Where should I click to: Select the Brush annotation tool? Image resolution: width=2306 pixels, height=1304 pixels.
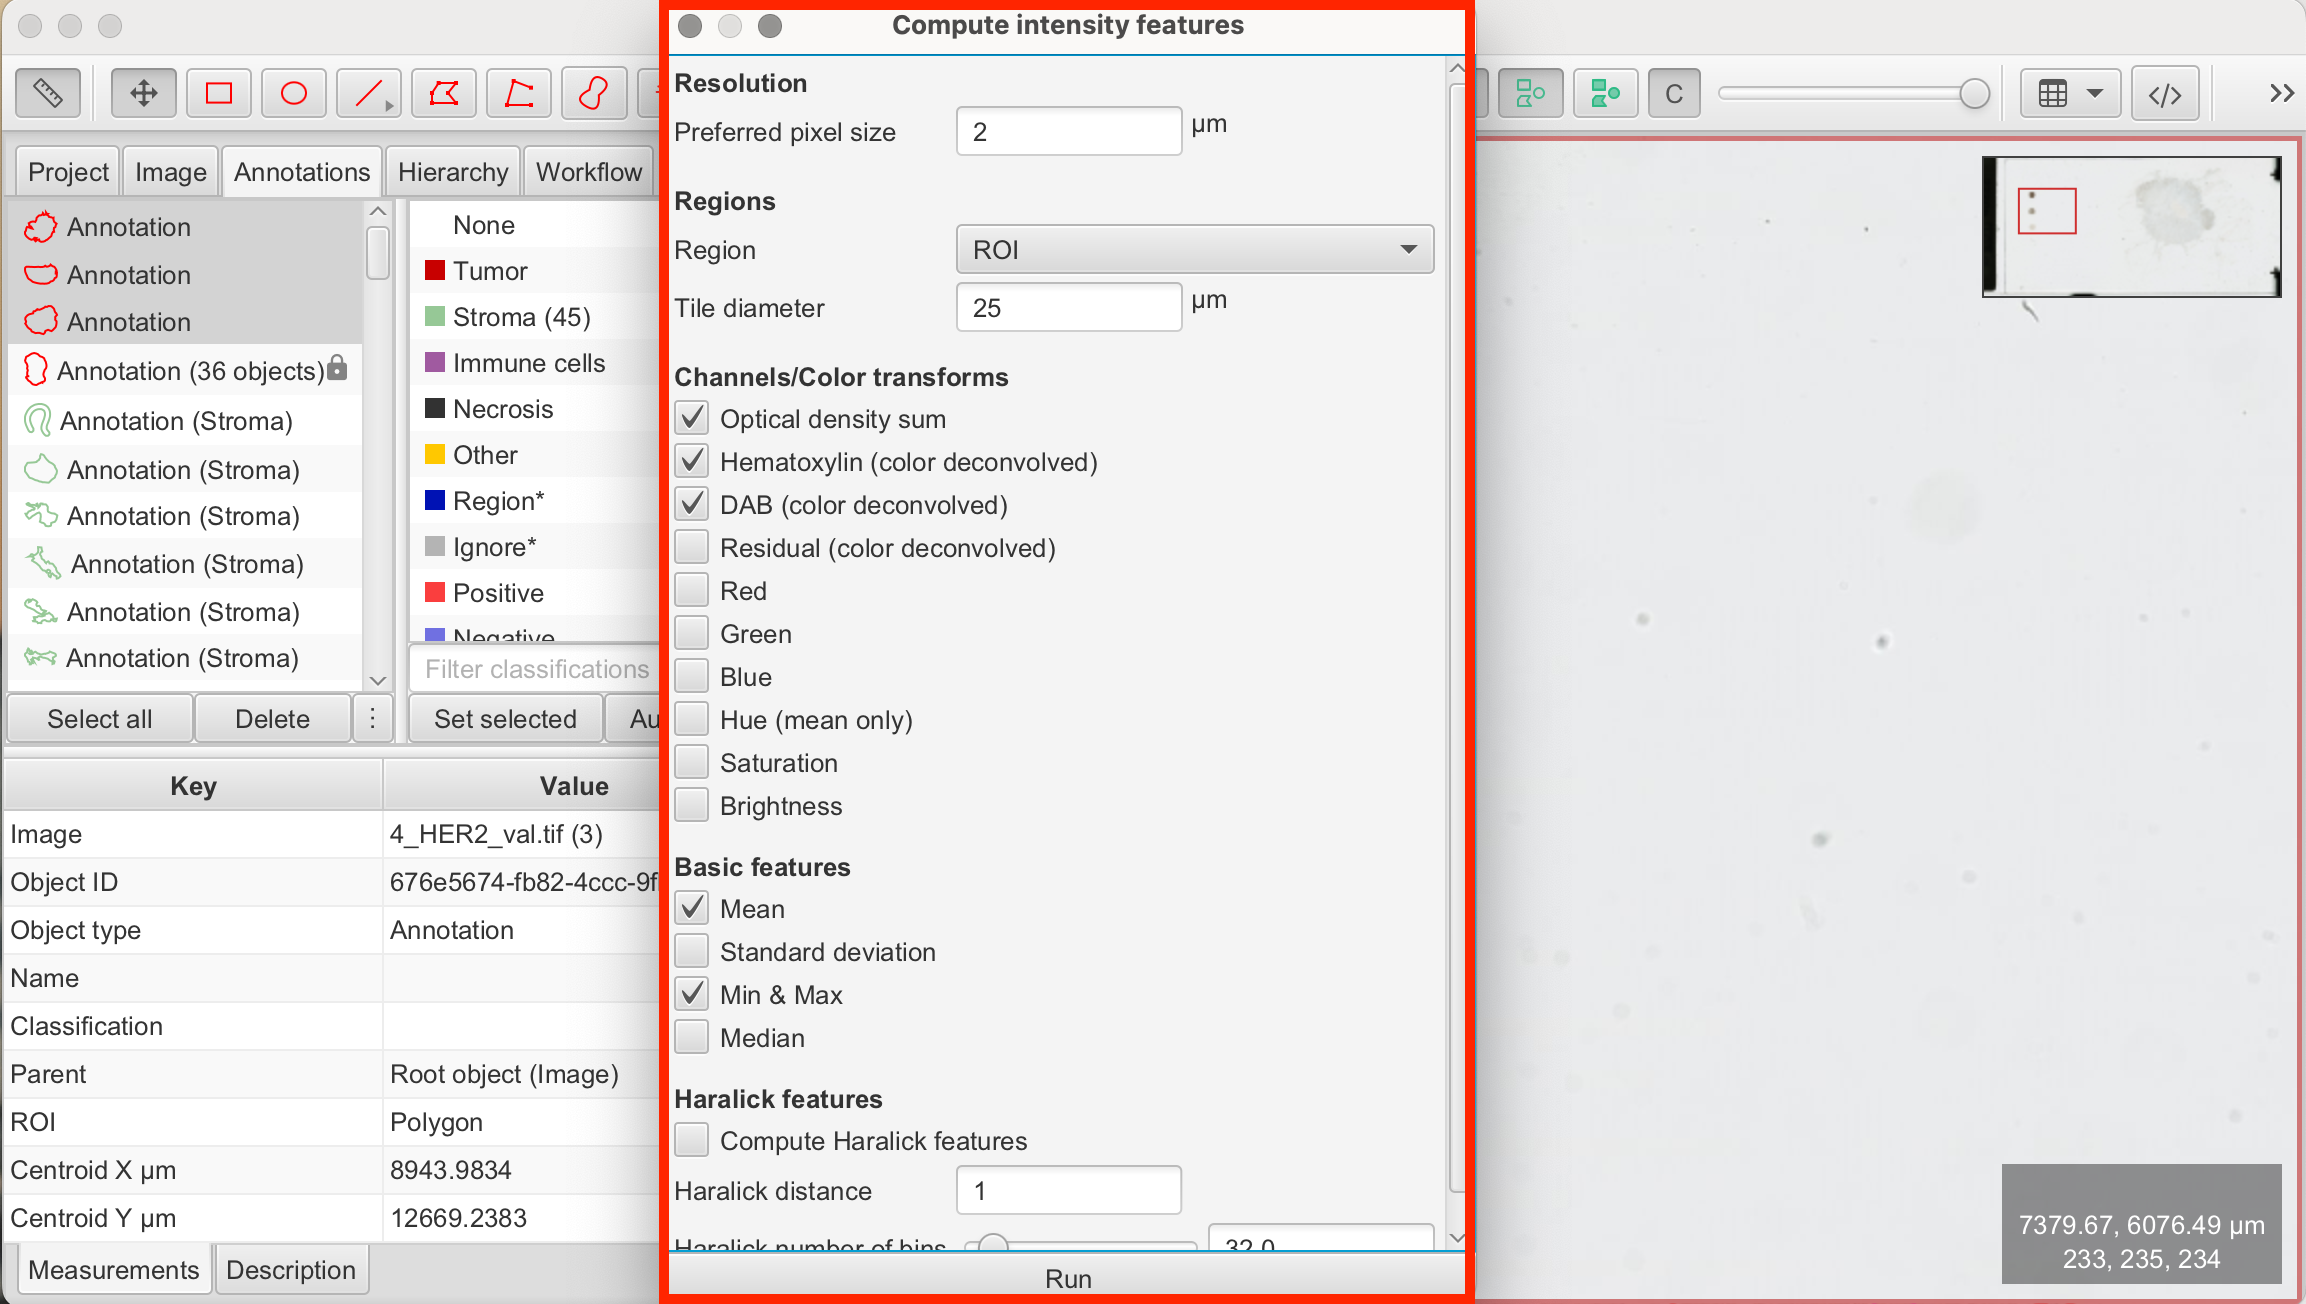click(x=593, y=94)
